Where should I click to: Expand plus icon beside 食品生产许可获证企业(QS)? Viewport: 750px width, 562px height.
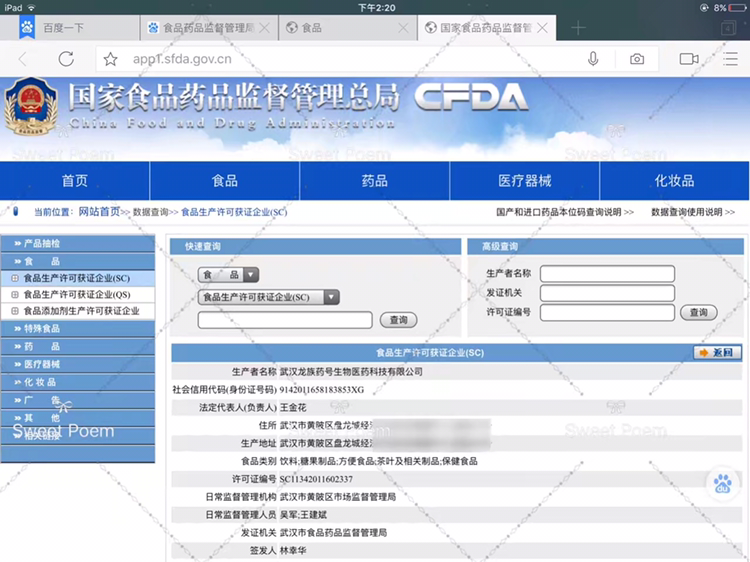[15, 295]
